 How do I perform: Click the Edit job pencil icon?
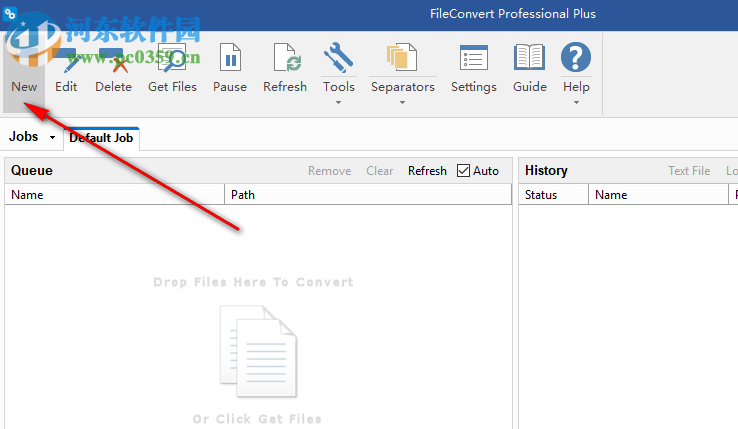coord(66,59)
